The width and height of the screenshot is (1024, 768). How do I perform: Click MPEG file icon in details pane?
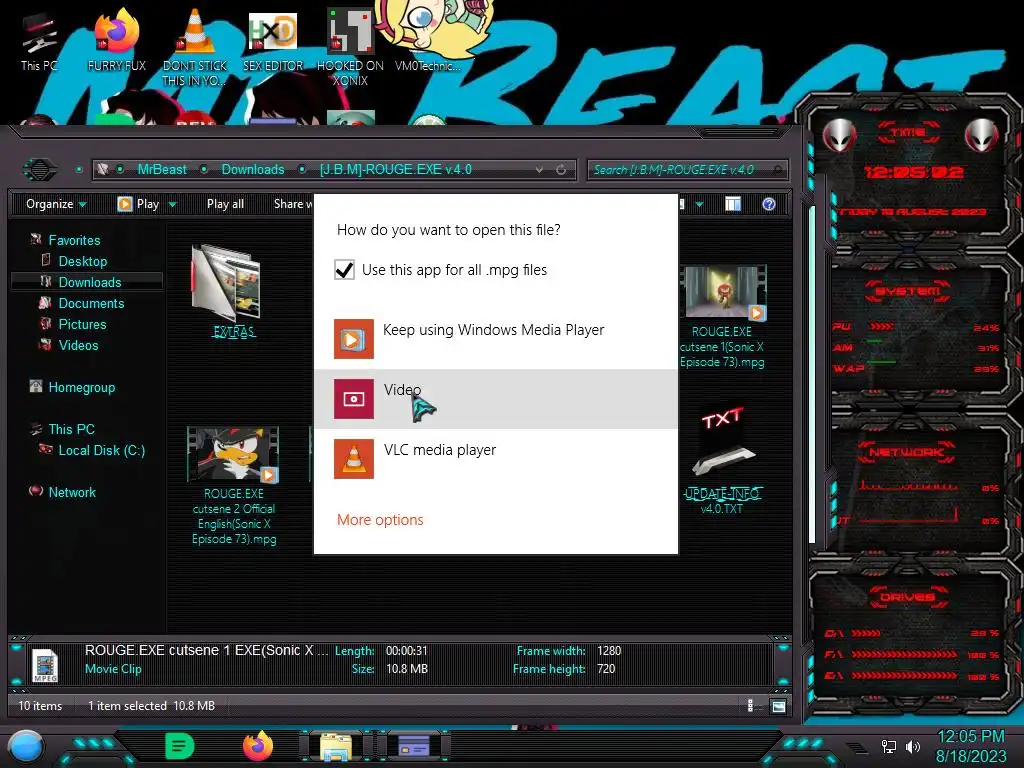(x=45, y=665)
